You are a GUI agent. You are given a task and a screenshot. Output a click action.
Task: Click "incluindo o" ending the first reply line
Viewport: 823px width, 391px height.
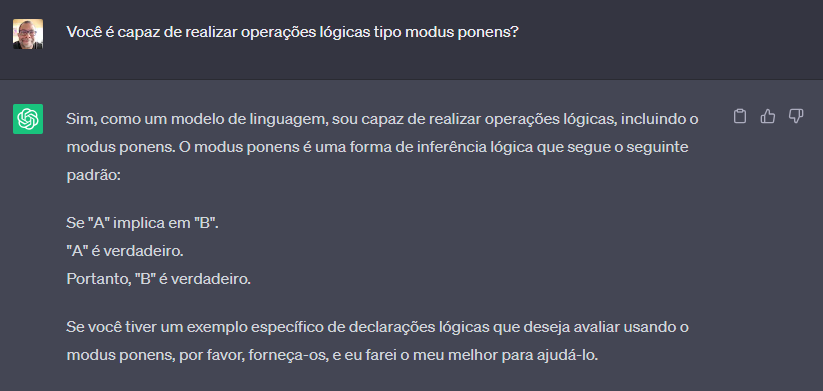[660, 120]
